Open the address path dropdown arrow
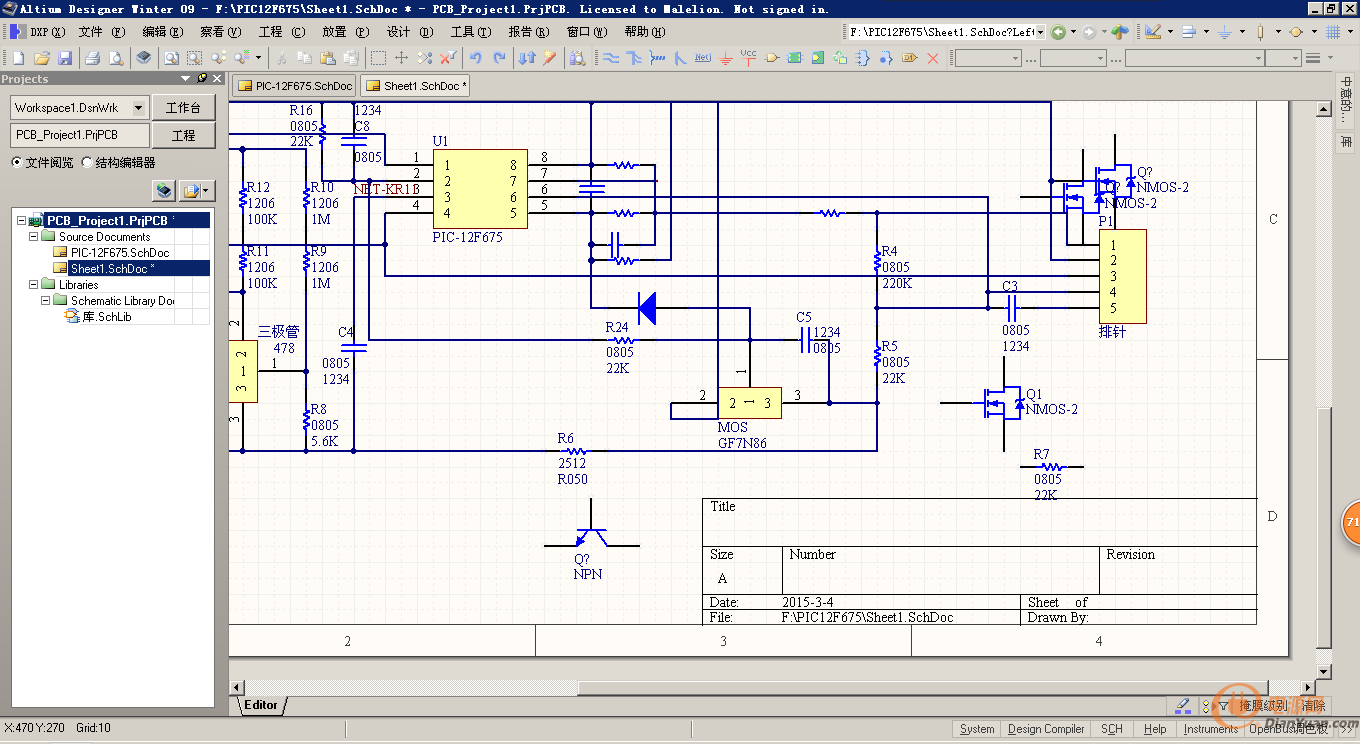Screen dimensions: 1360x744 (x=1040, y=32)
